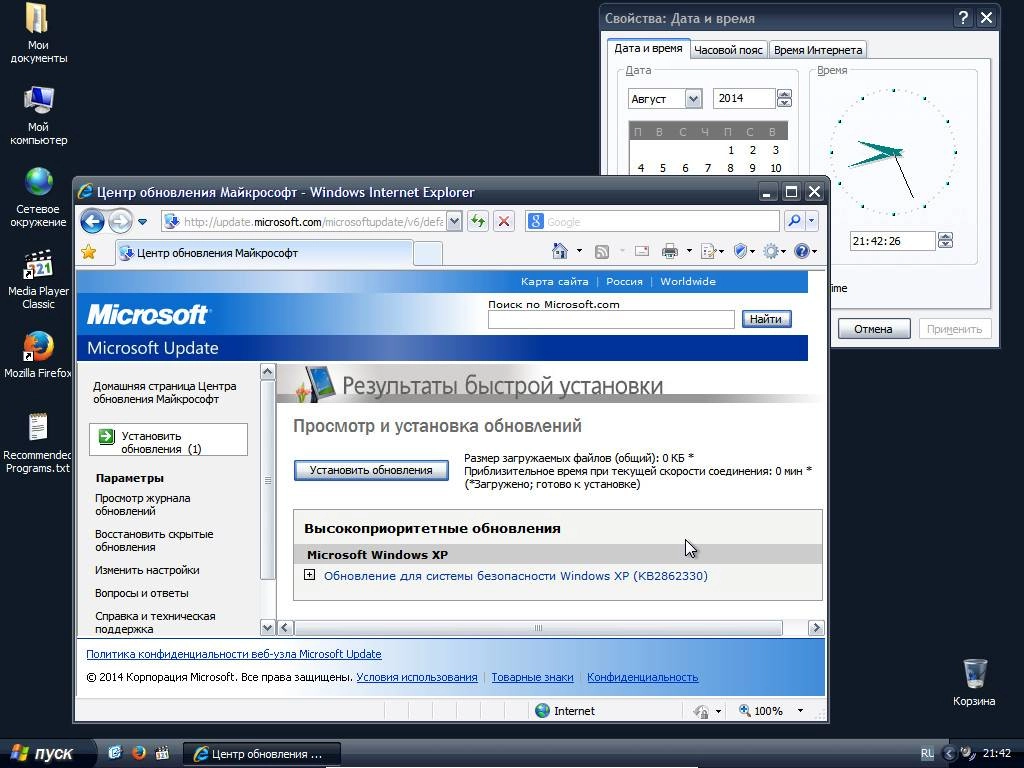Click sidebar scrollbar up arrow

(x=267, y=372)
